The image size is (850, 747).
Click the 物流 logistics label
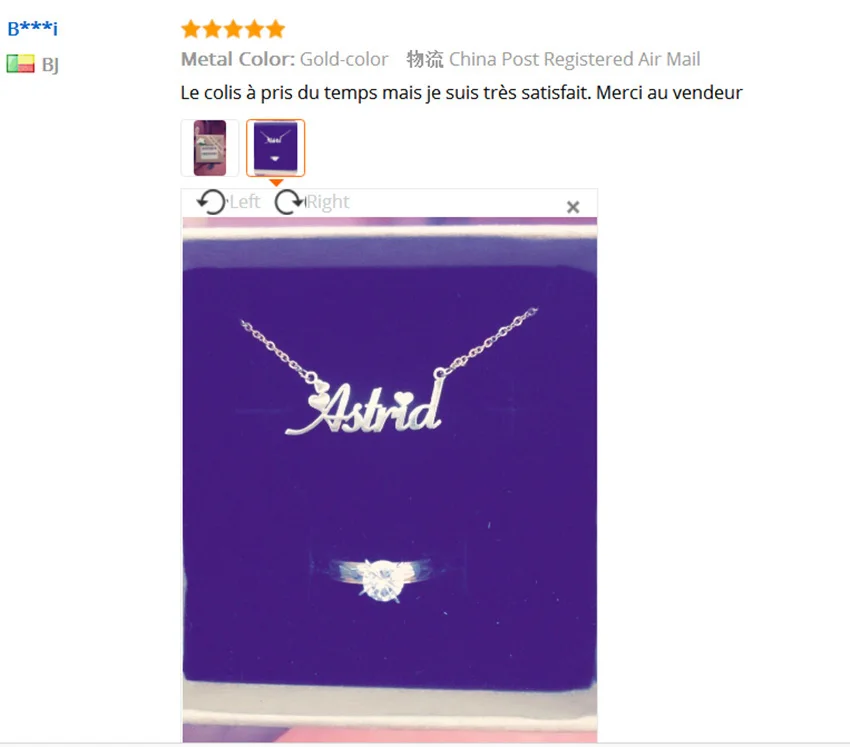[425, 59]
